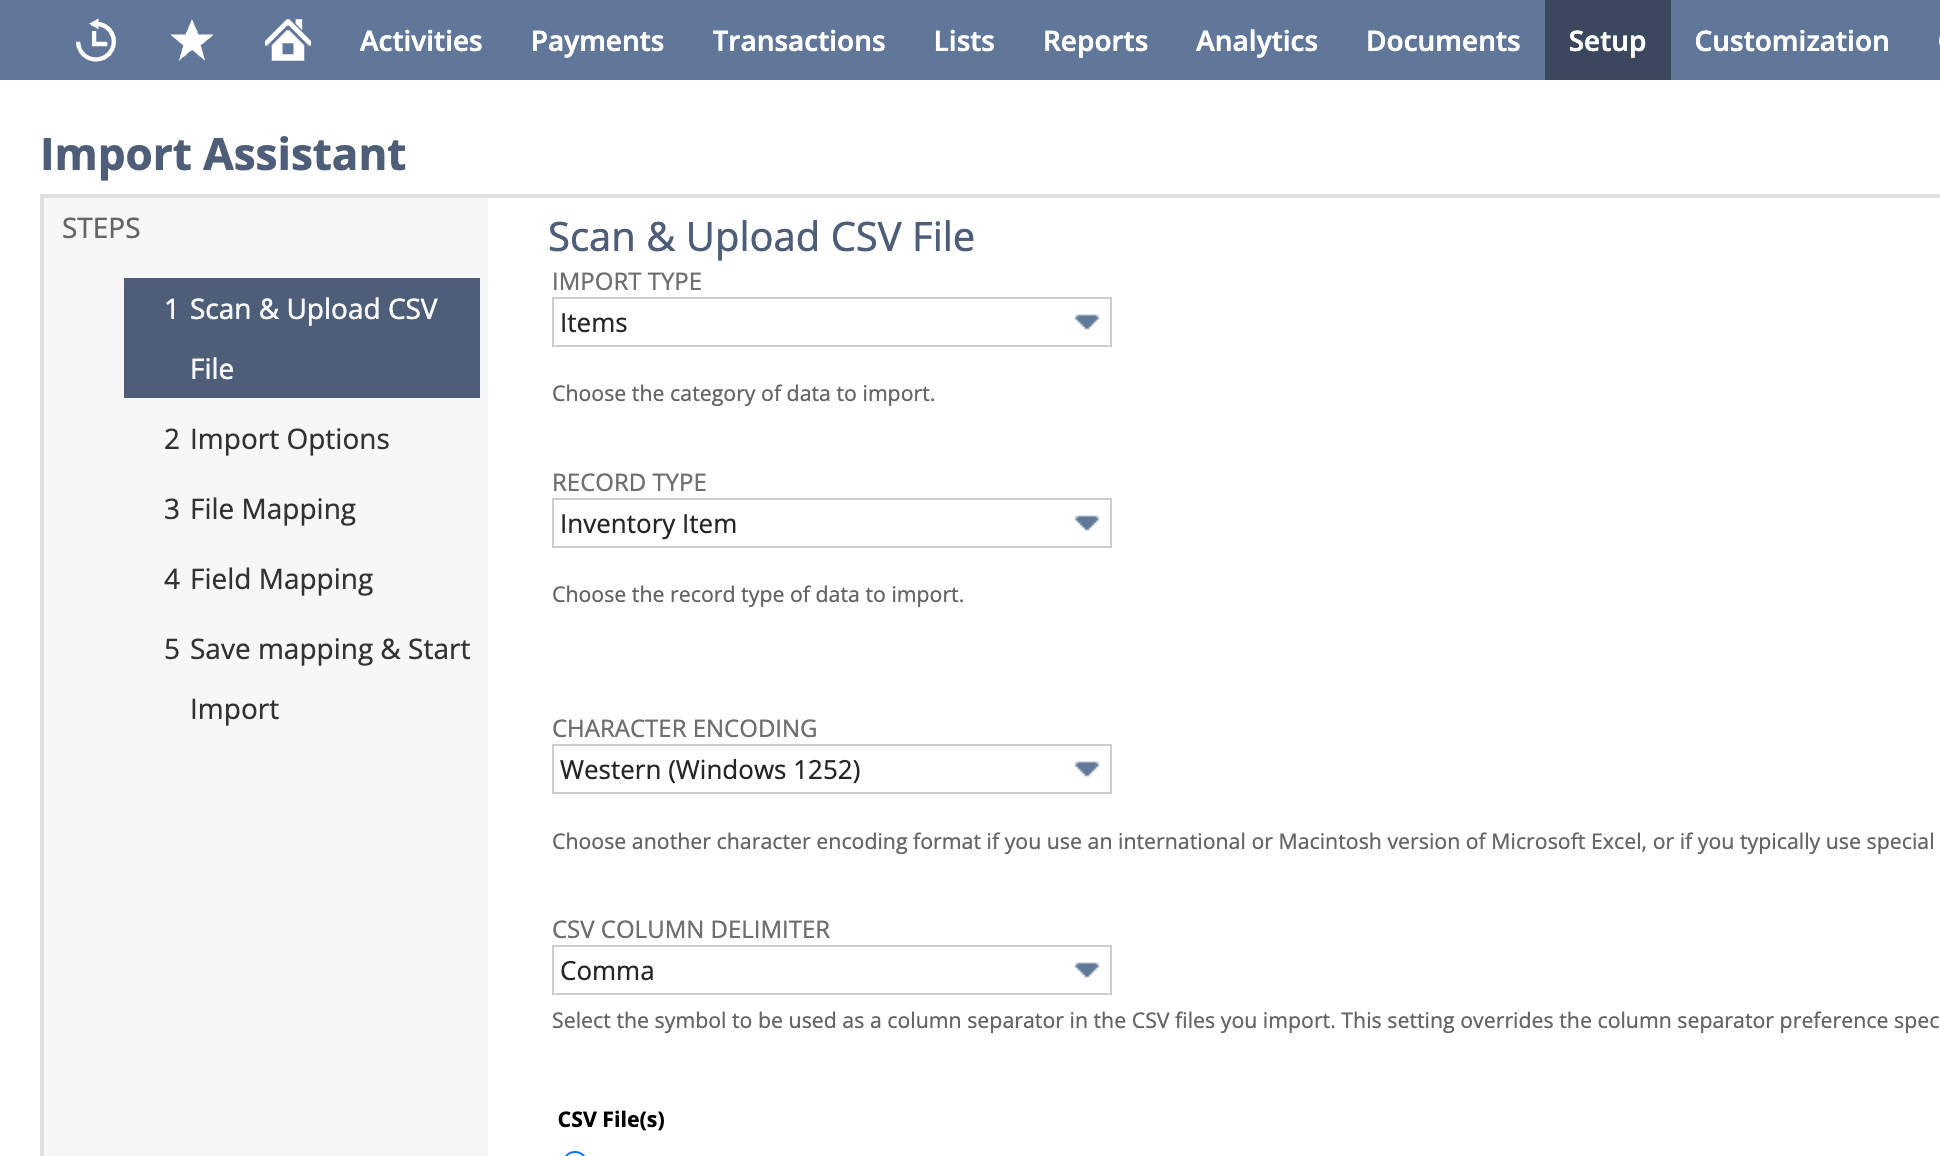Open the Import Type dropdown arrow

(1086, 322)
